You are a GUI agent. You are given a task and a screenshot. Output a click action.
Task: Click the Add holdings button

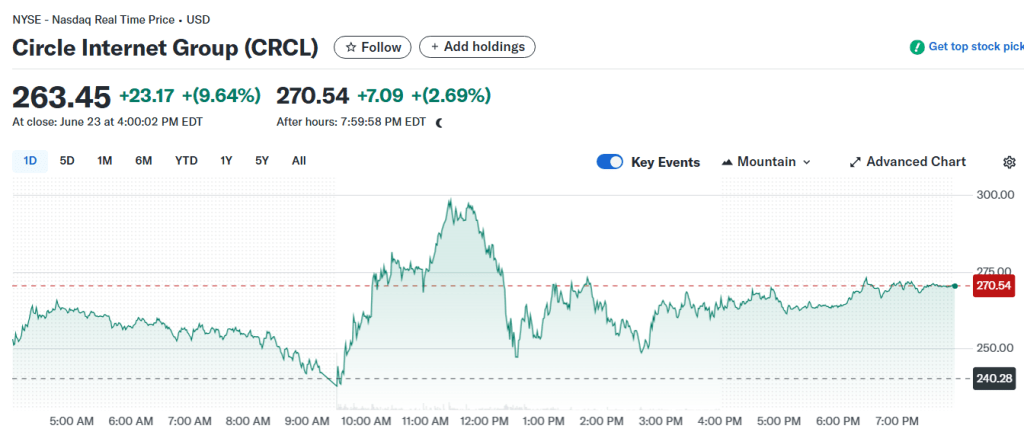(x=477, y=47)
